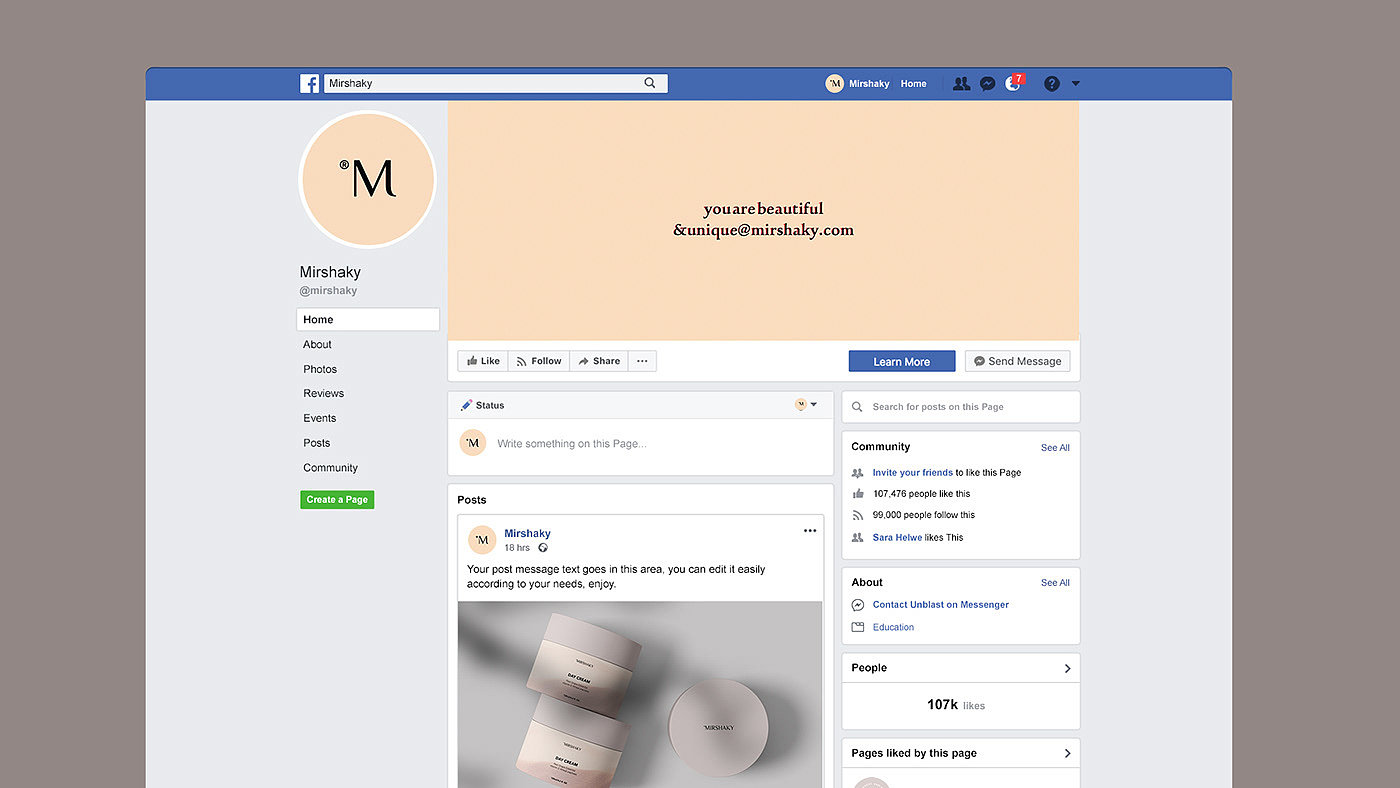
Task: Click the large Mirshaky profile picture
Action: tap(368, 180)
